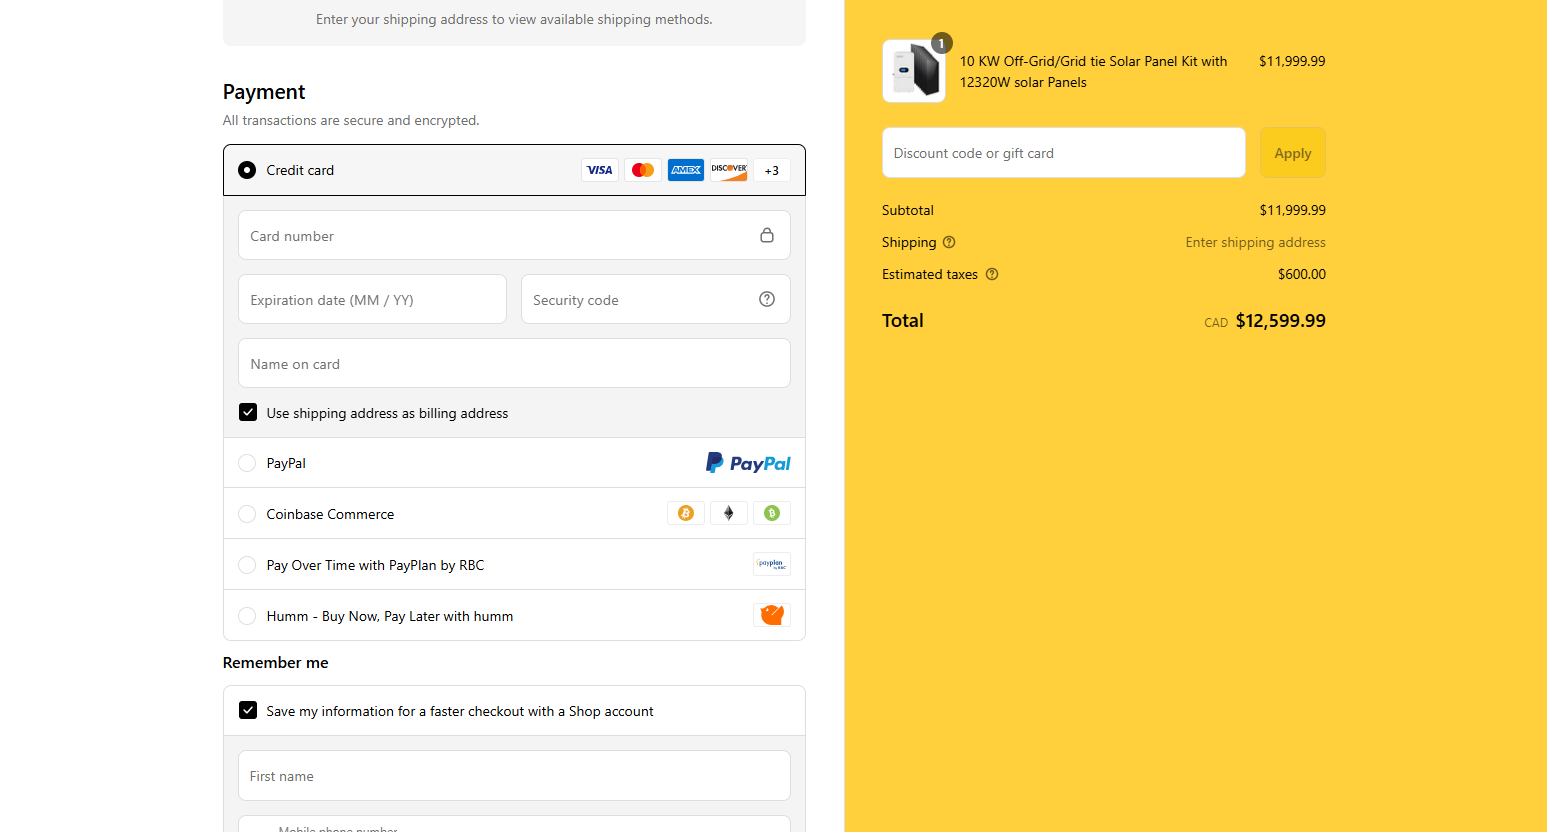Uncheck Use shipping address as billing address

(x=248, y=412)
